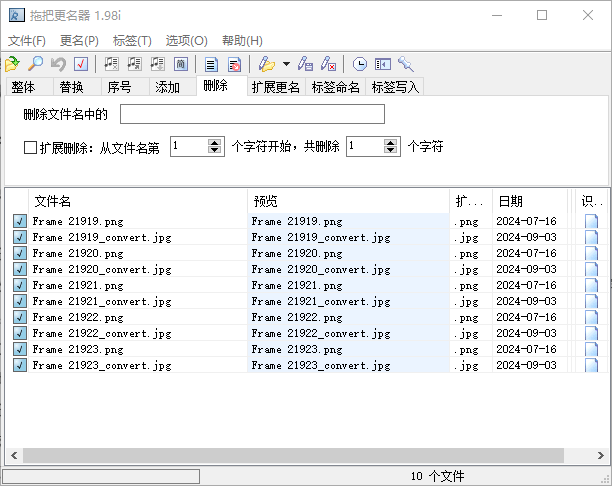
Task: Click file icon in Frame 21921_convert.jpg row
Action: [x=591, y=301]
